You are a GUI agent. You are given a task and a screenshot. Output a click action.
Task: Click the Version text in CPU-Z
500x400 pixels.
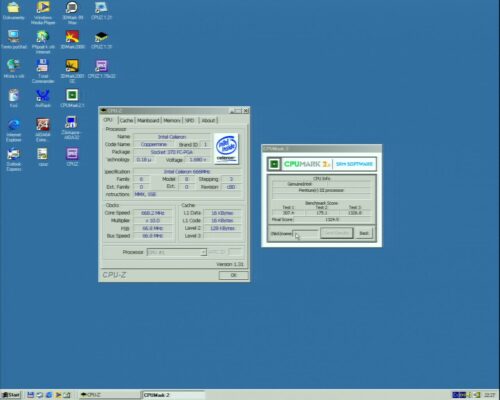coord(230,264)
